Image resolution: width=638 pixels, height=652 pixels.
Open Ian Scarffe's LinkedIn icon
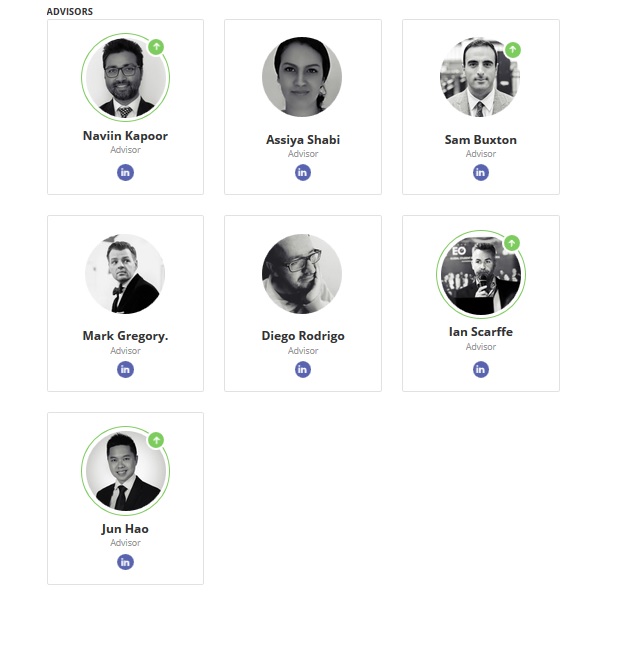481,369
